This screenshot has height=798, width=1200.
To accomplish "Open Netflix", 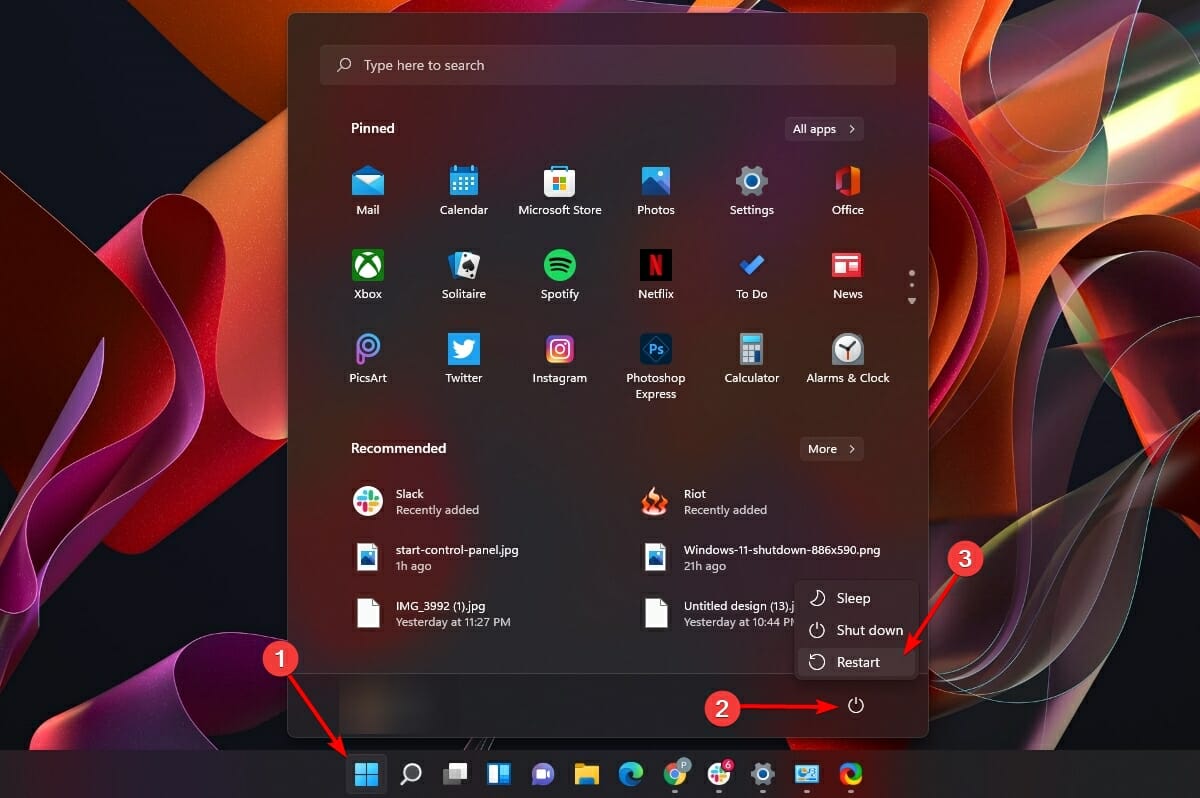I will tap(655, 274).
